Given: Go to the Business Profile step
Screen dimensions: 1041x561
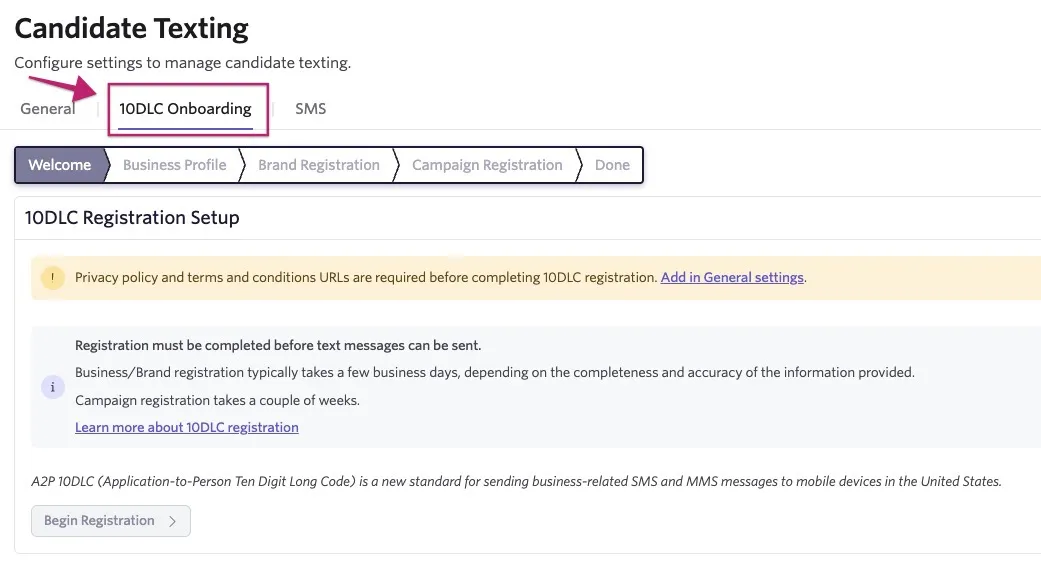Looking at the screenshot, I should pyautogui.click(x=175, y=165).
